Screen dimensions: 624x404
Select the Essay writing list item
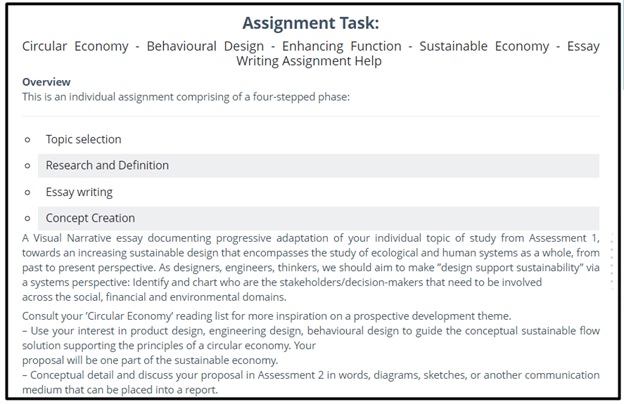pos(79,192)
